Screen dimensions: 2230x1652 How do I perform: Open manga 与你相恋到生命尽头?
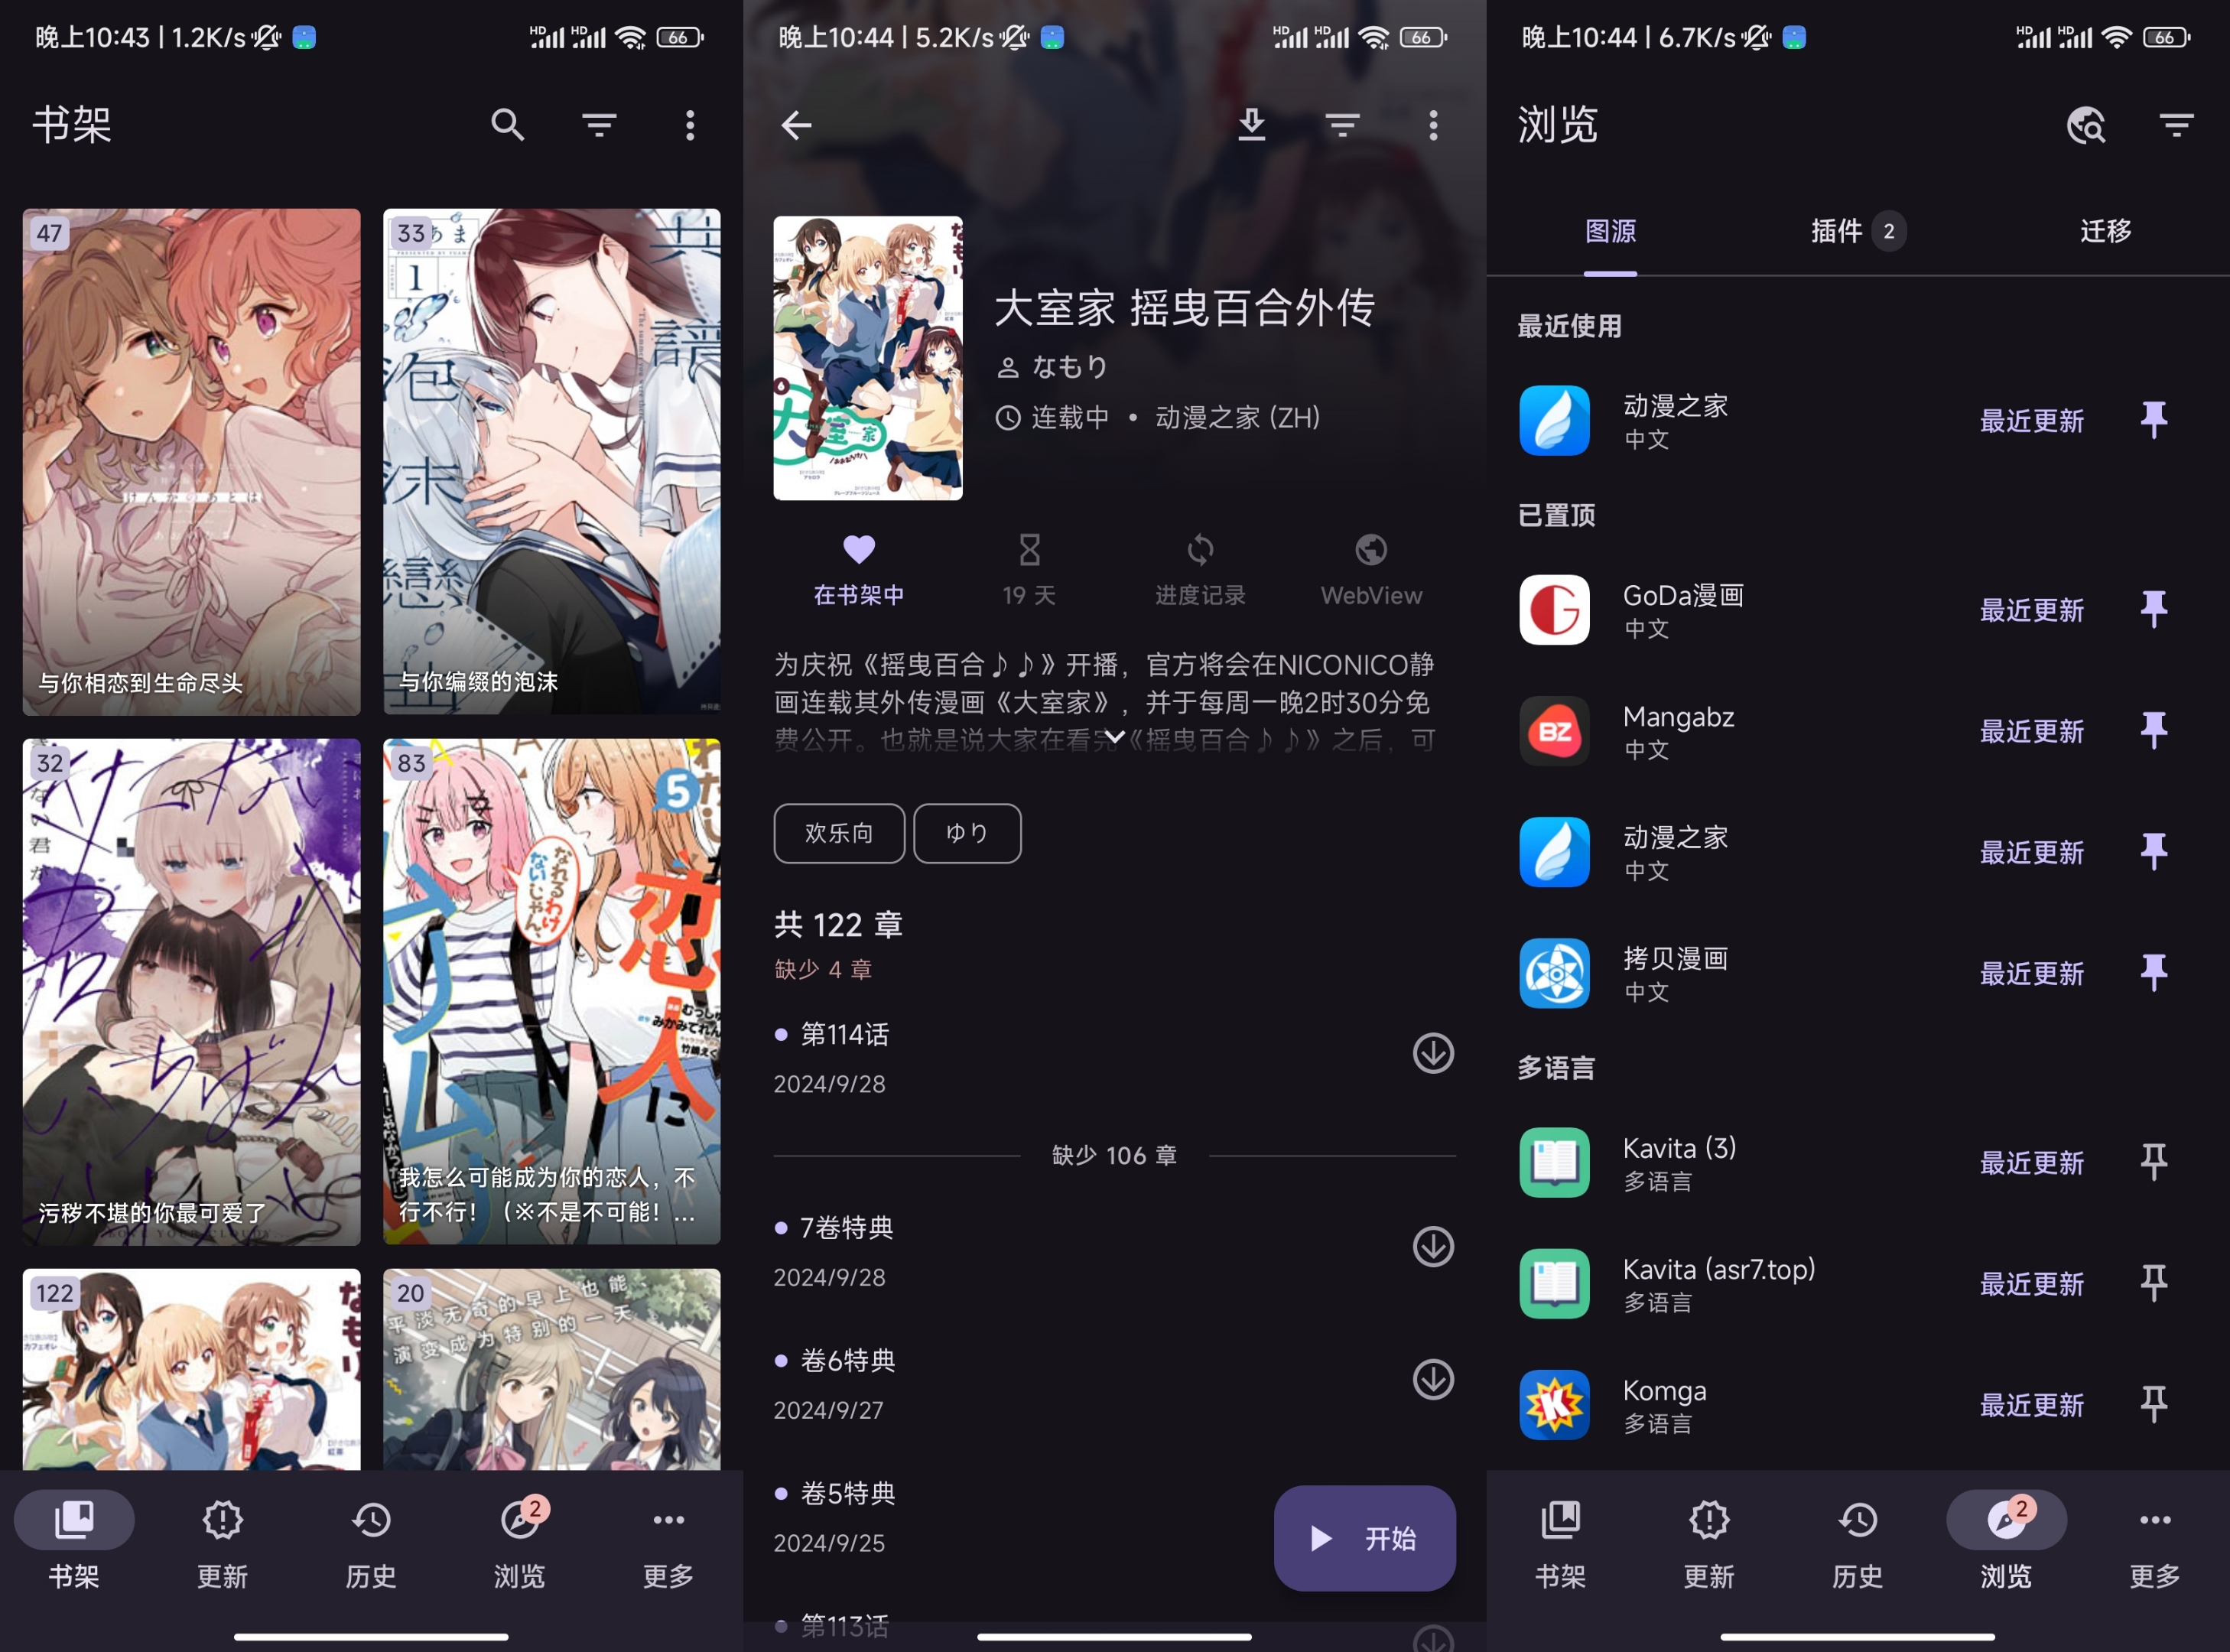pos(191,462)
